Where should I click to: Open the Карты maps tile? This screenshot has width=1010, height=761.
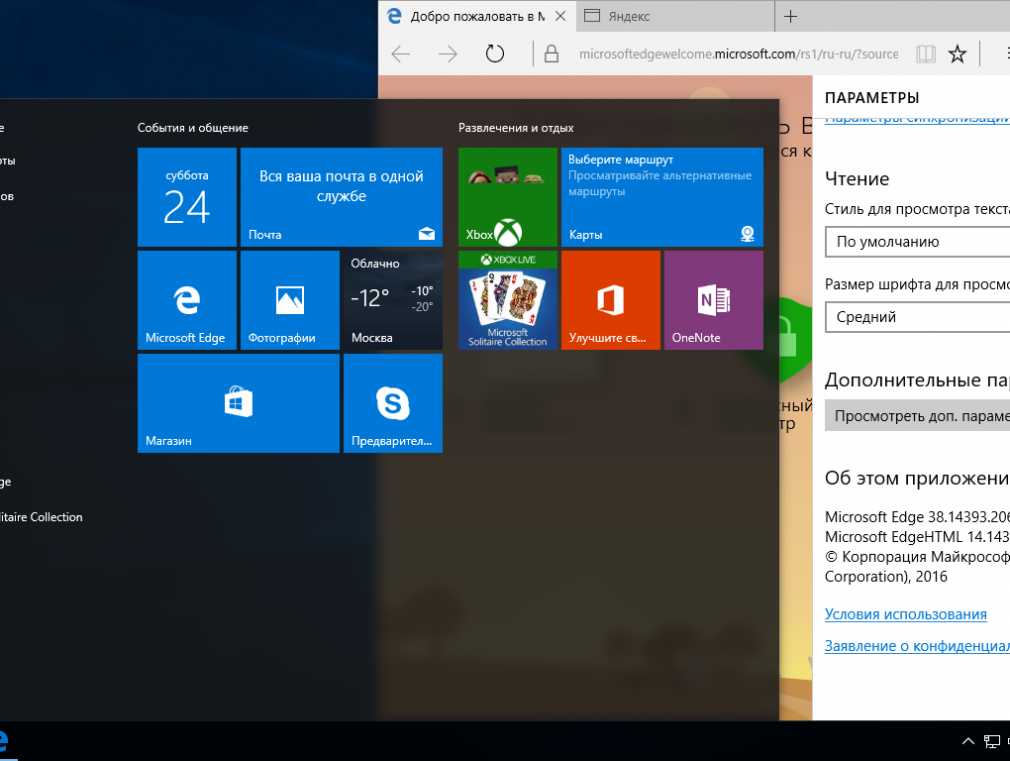[662, 197]
